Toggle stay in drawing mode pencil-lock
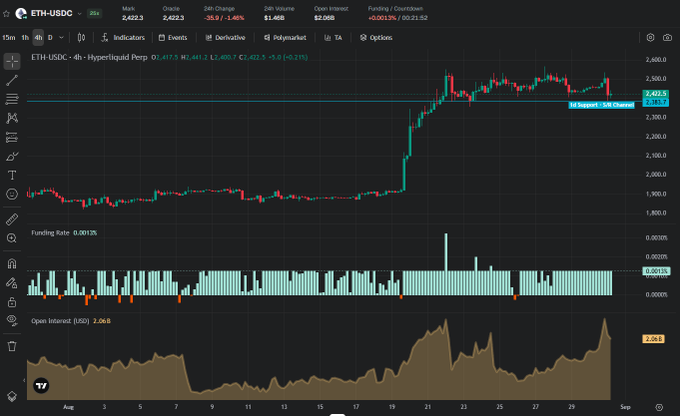The image size is (680, 416). coord(12,283)
